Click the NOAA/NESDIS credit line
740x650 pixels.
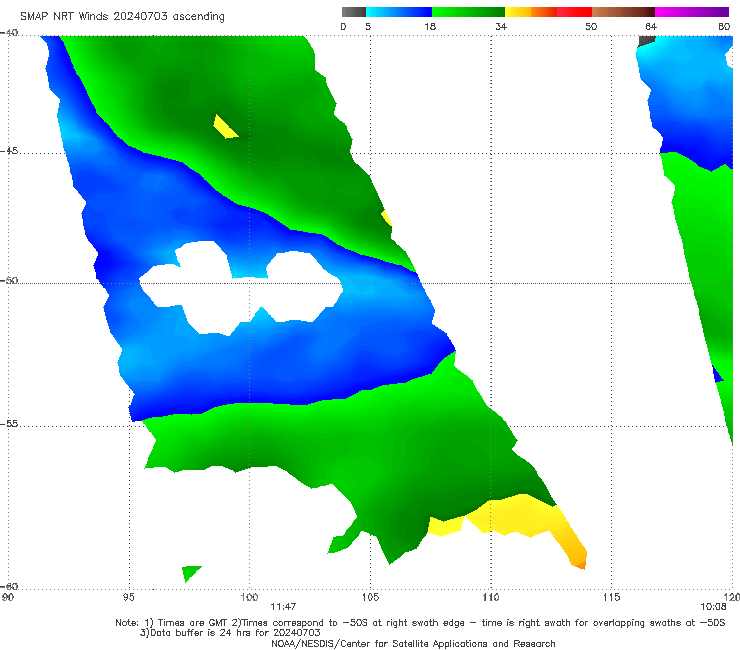coord(413,643)
